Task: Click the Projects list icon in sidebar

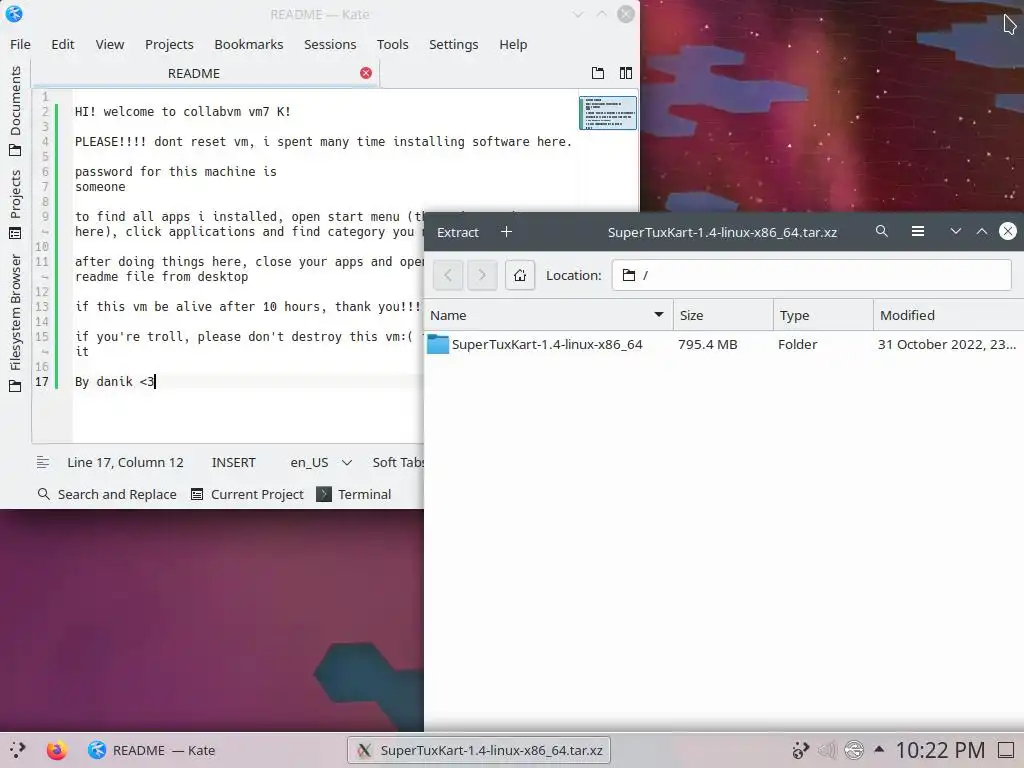Action: pos(15,233)
